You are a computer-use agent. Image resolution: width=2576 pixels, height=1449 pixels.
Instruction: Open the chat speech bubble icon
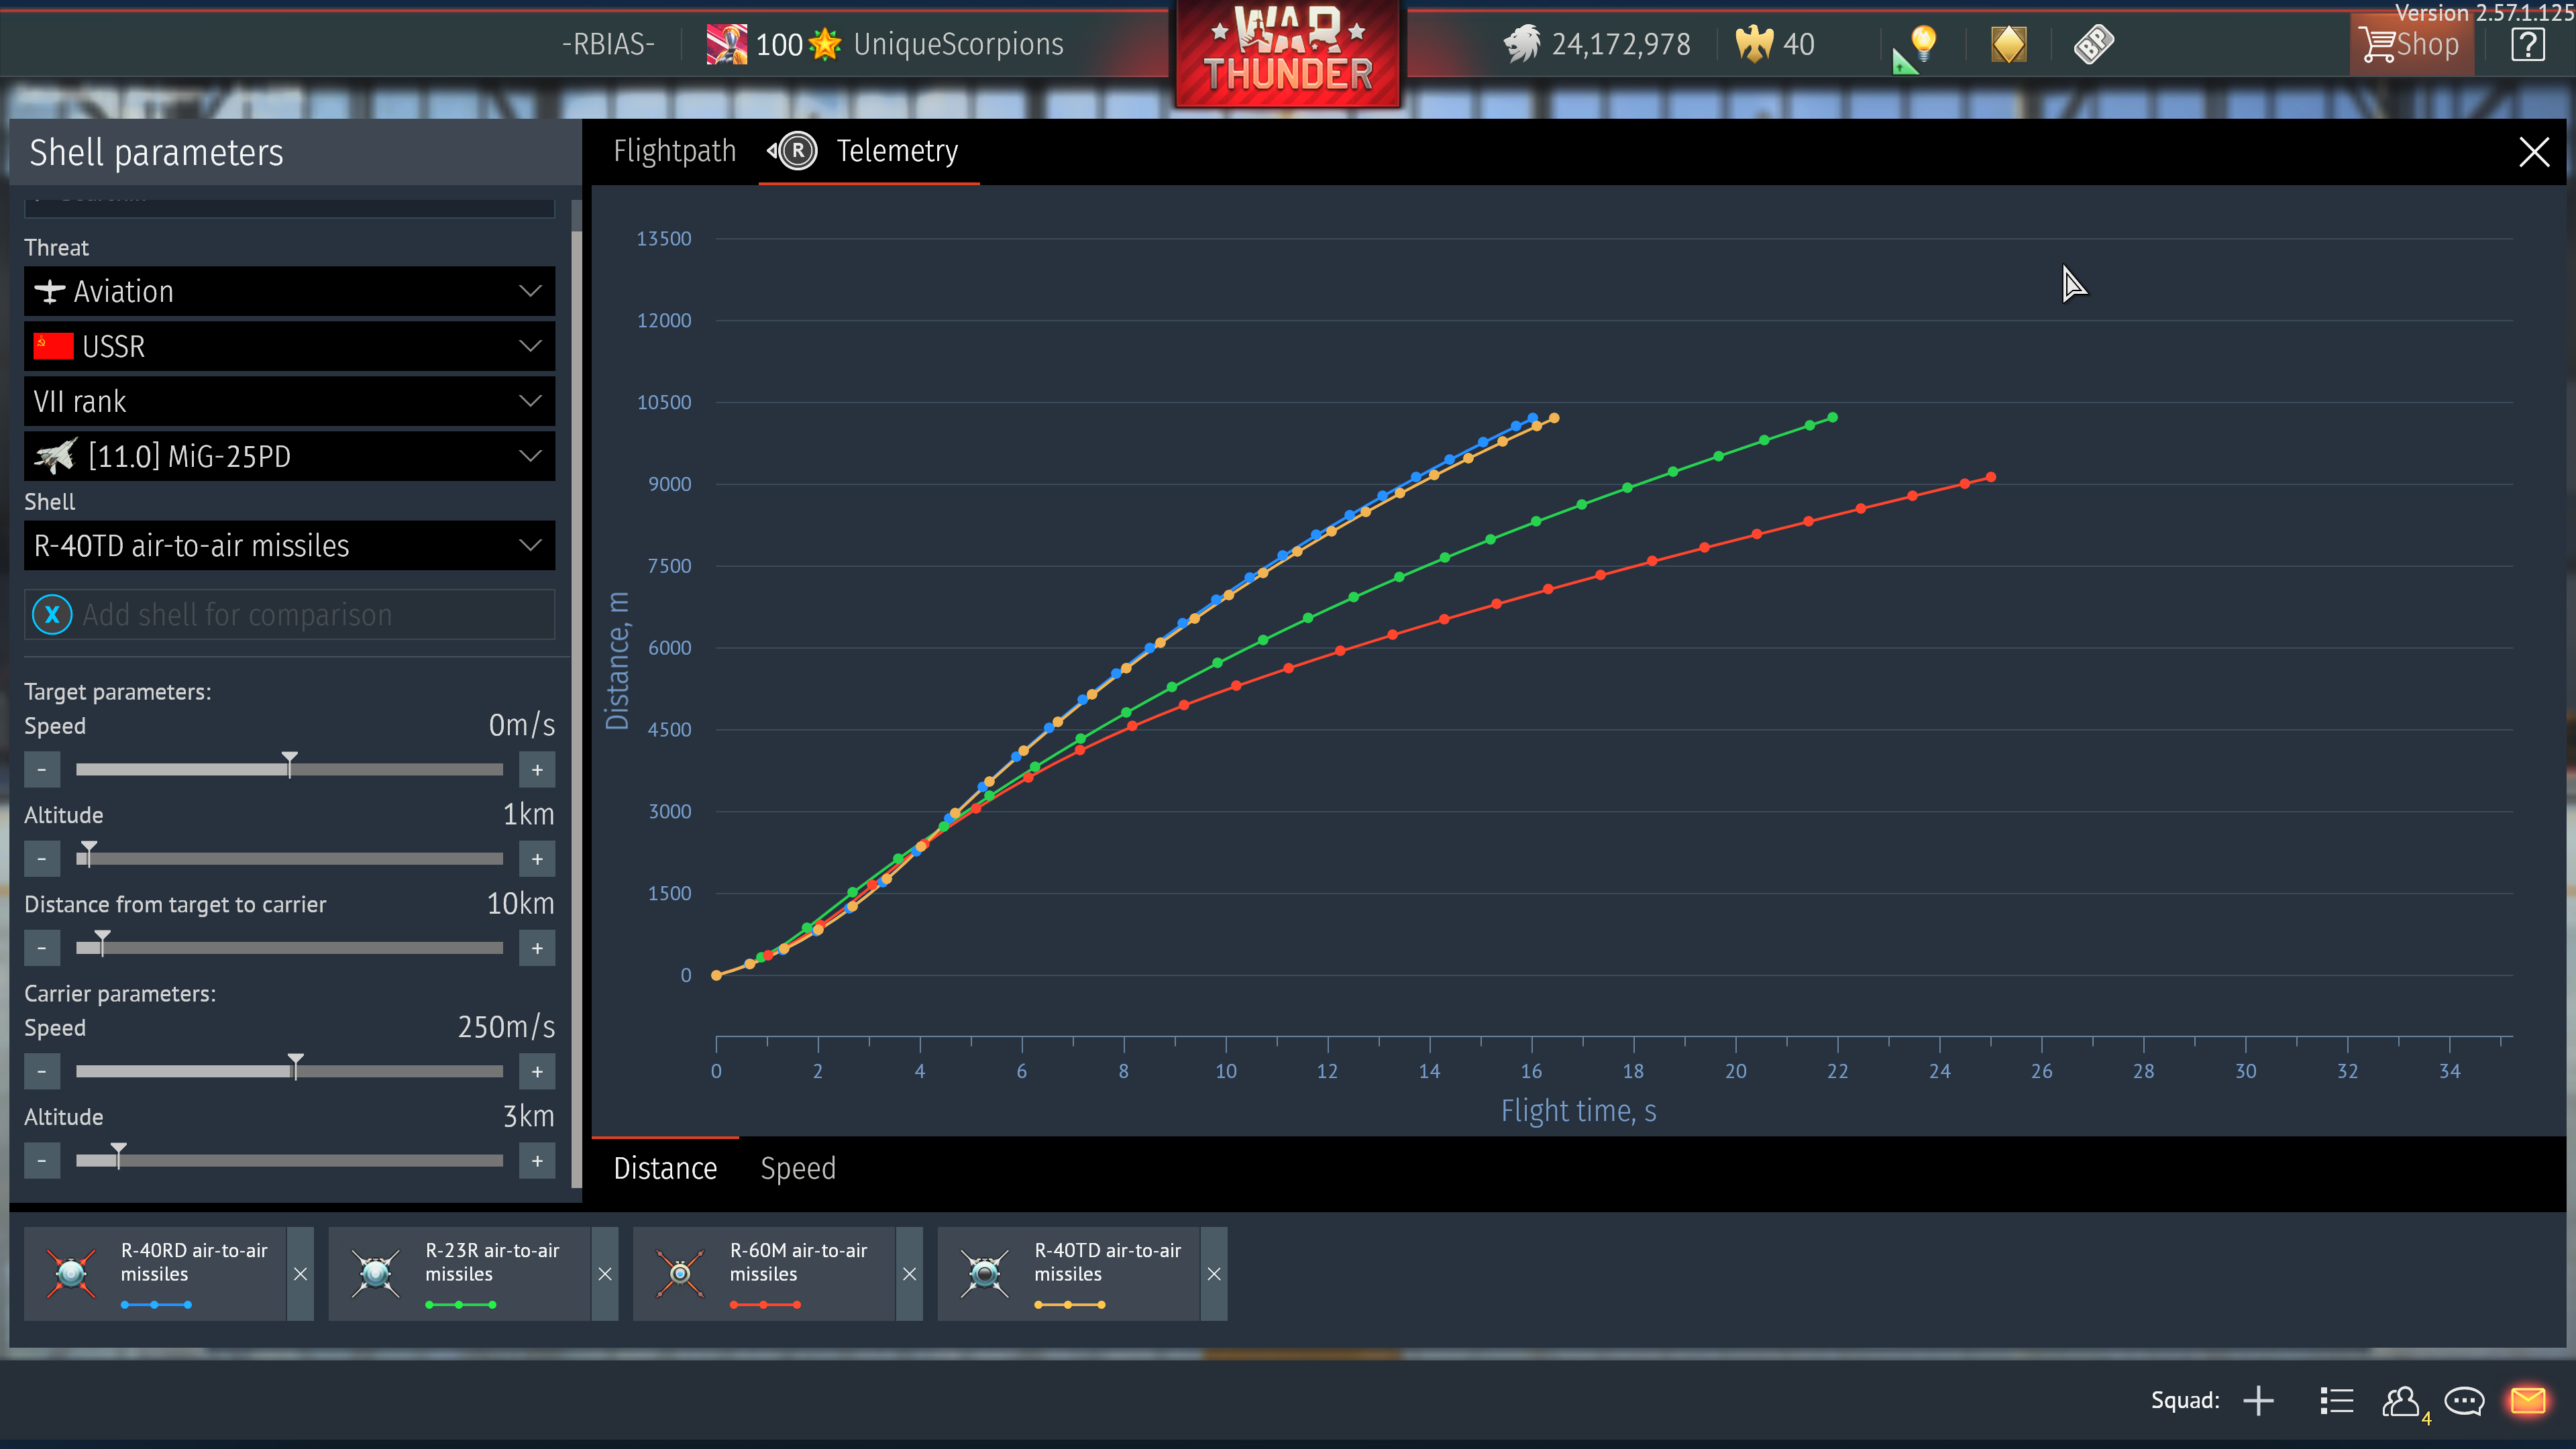pos(2464,1400)
